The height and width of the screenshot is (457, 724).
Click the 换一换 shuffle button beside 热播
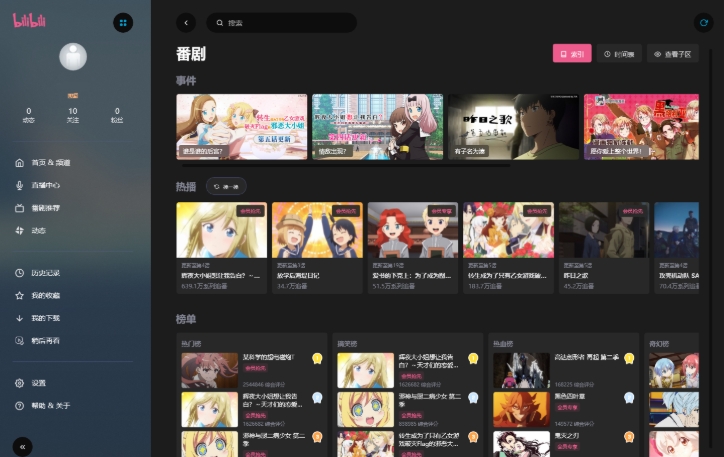tap(226, 186)
